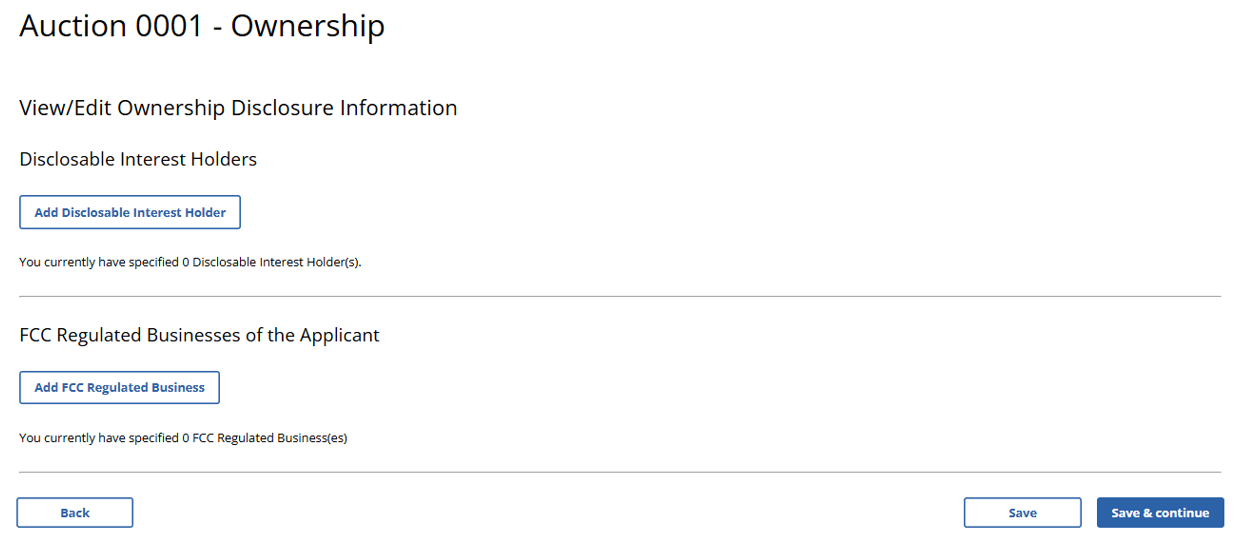Click the Add FCC Regulated Business button

click(119, 387)
